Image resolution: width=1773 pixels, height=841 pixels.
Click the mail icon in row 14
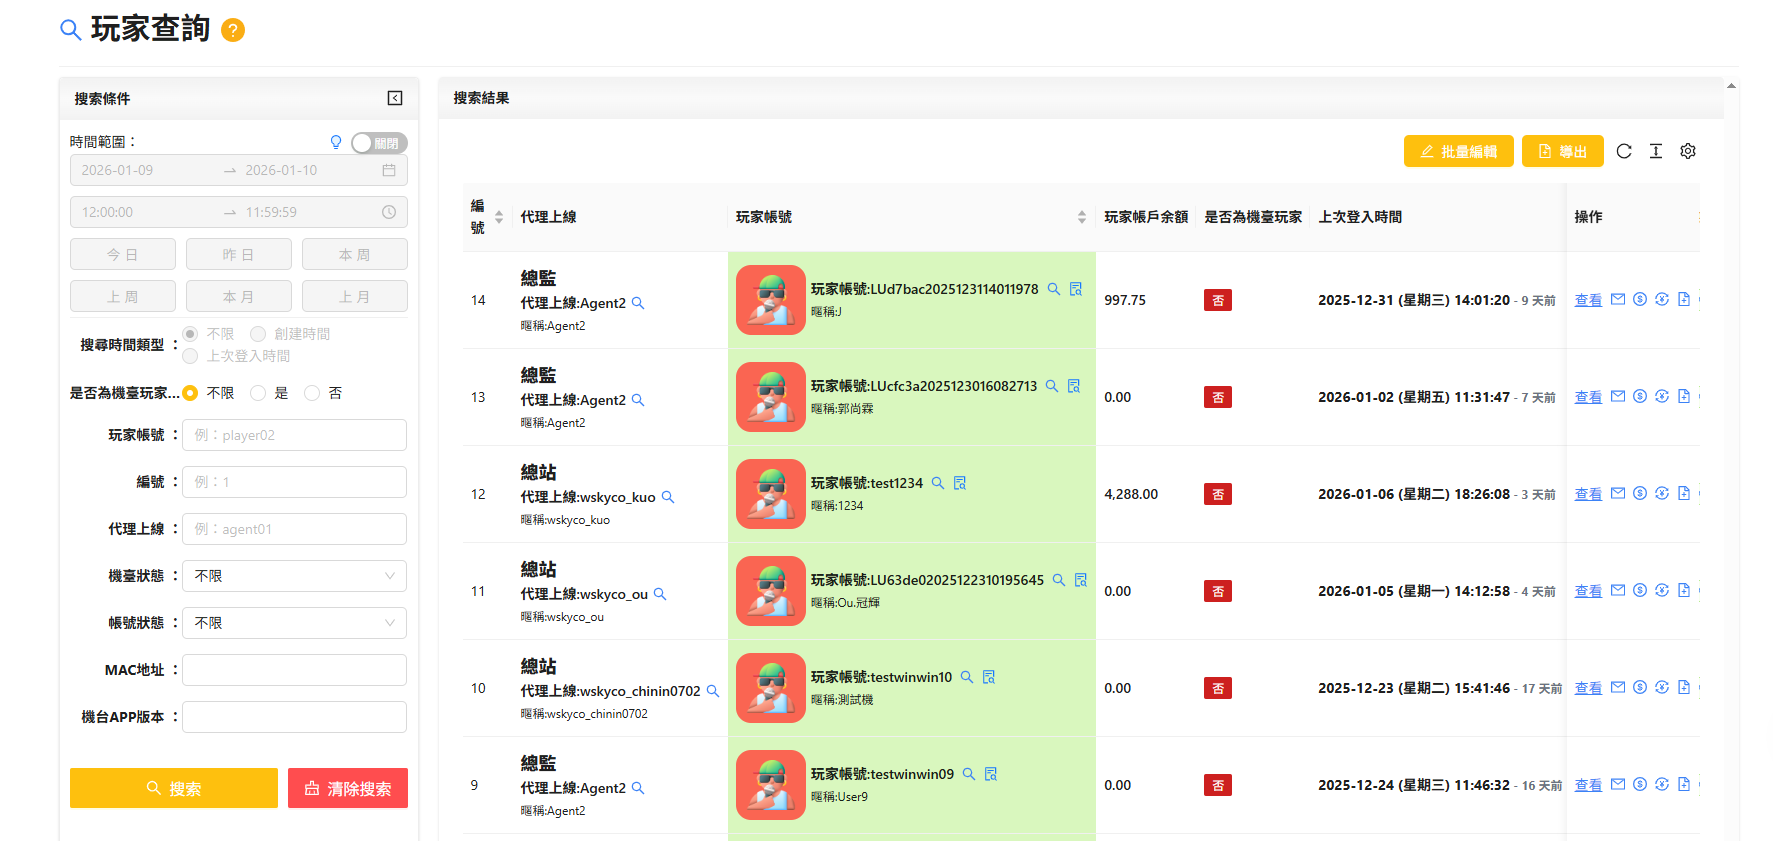[1618, 299]
